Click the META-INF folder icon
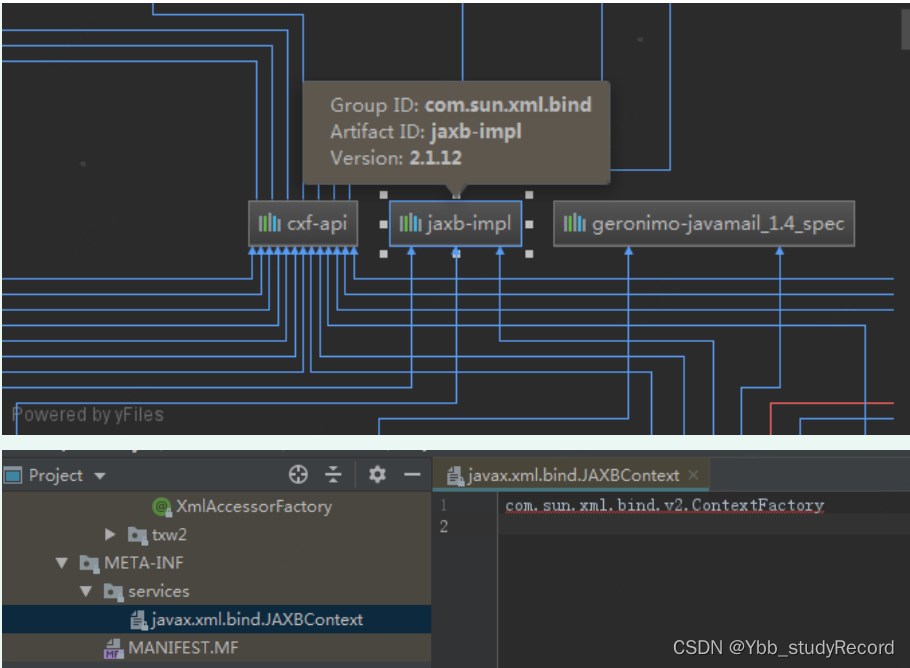Image resolution: width=910 pixels, height=668 pixels. click(x=89, y=563)
